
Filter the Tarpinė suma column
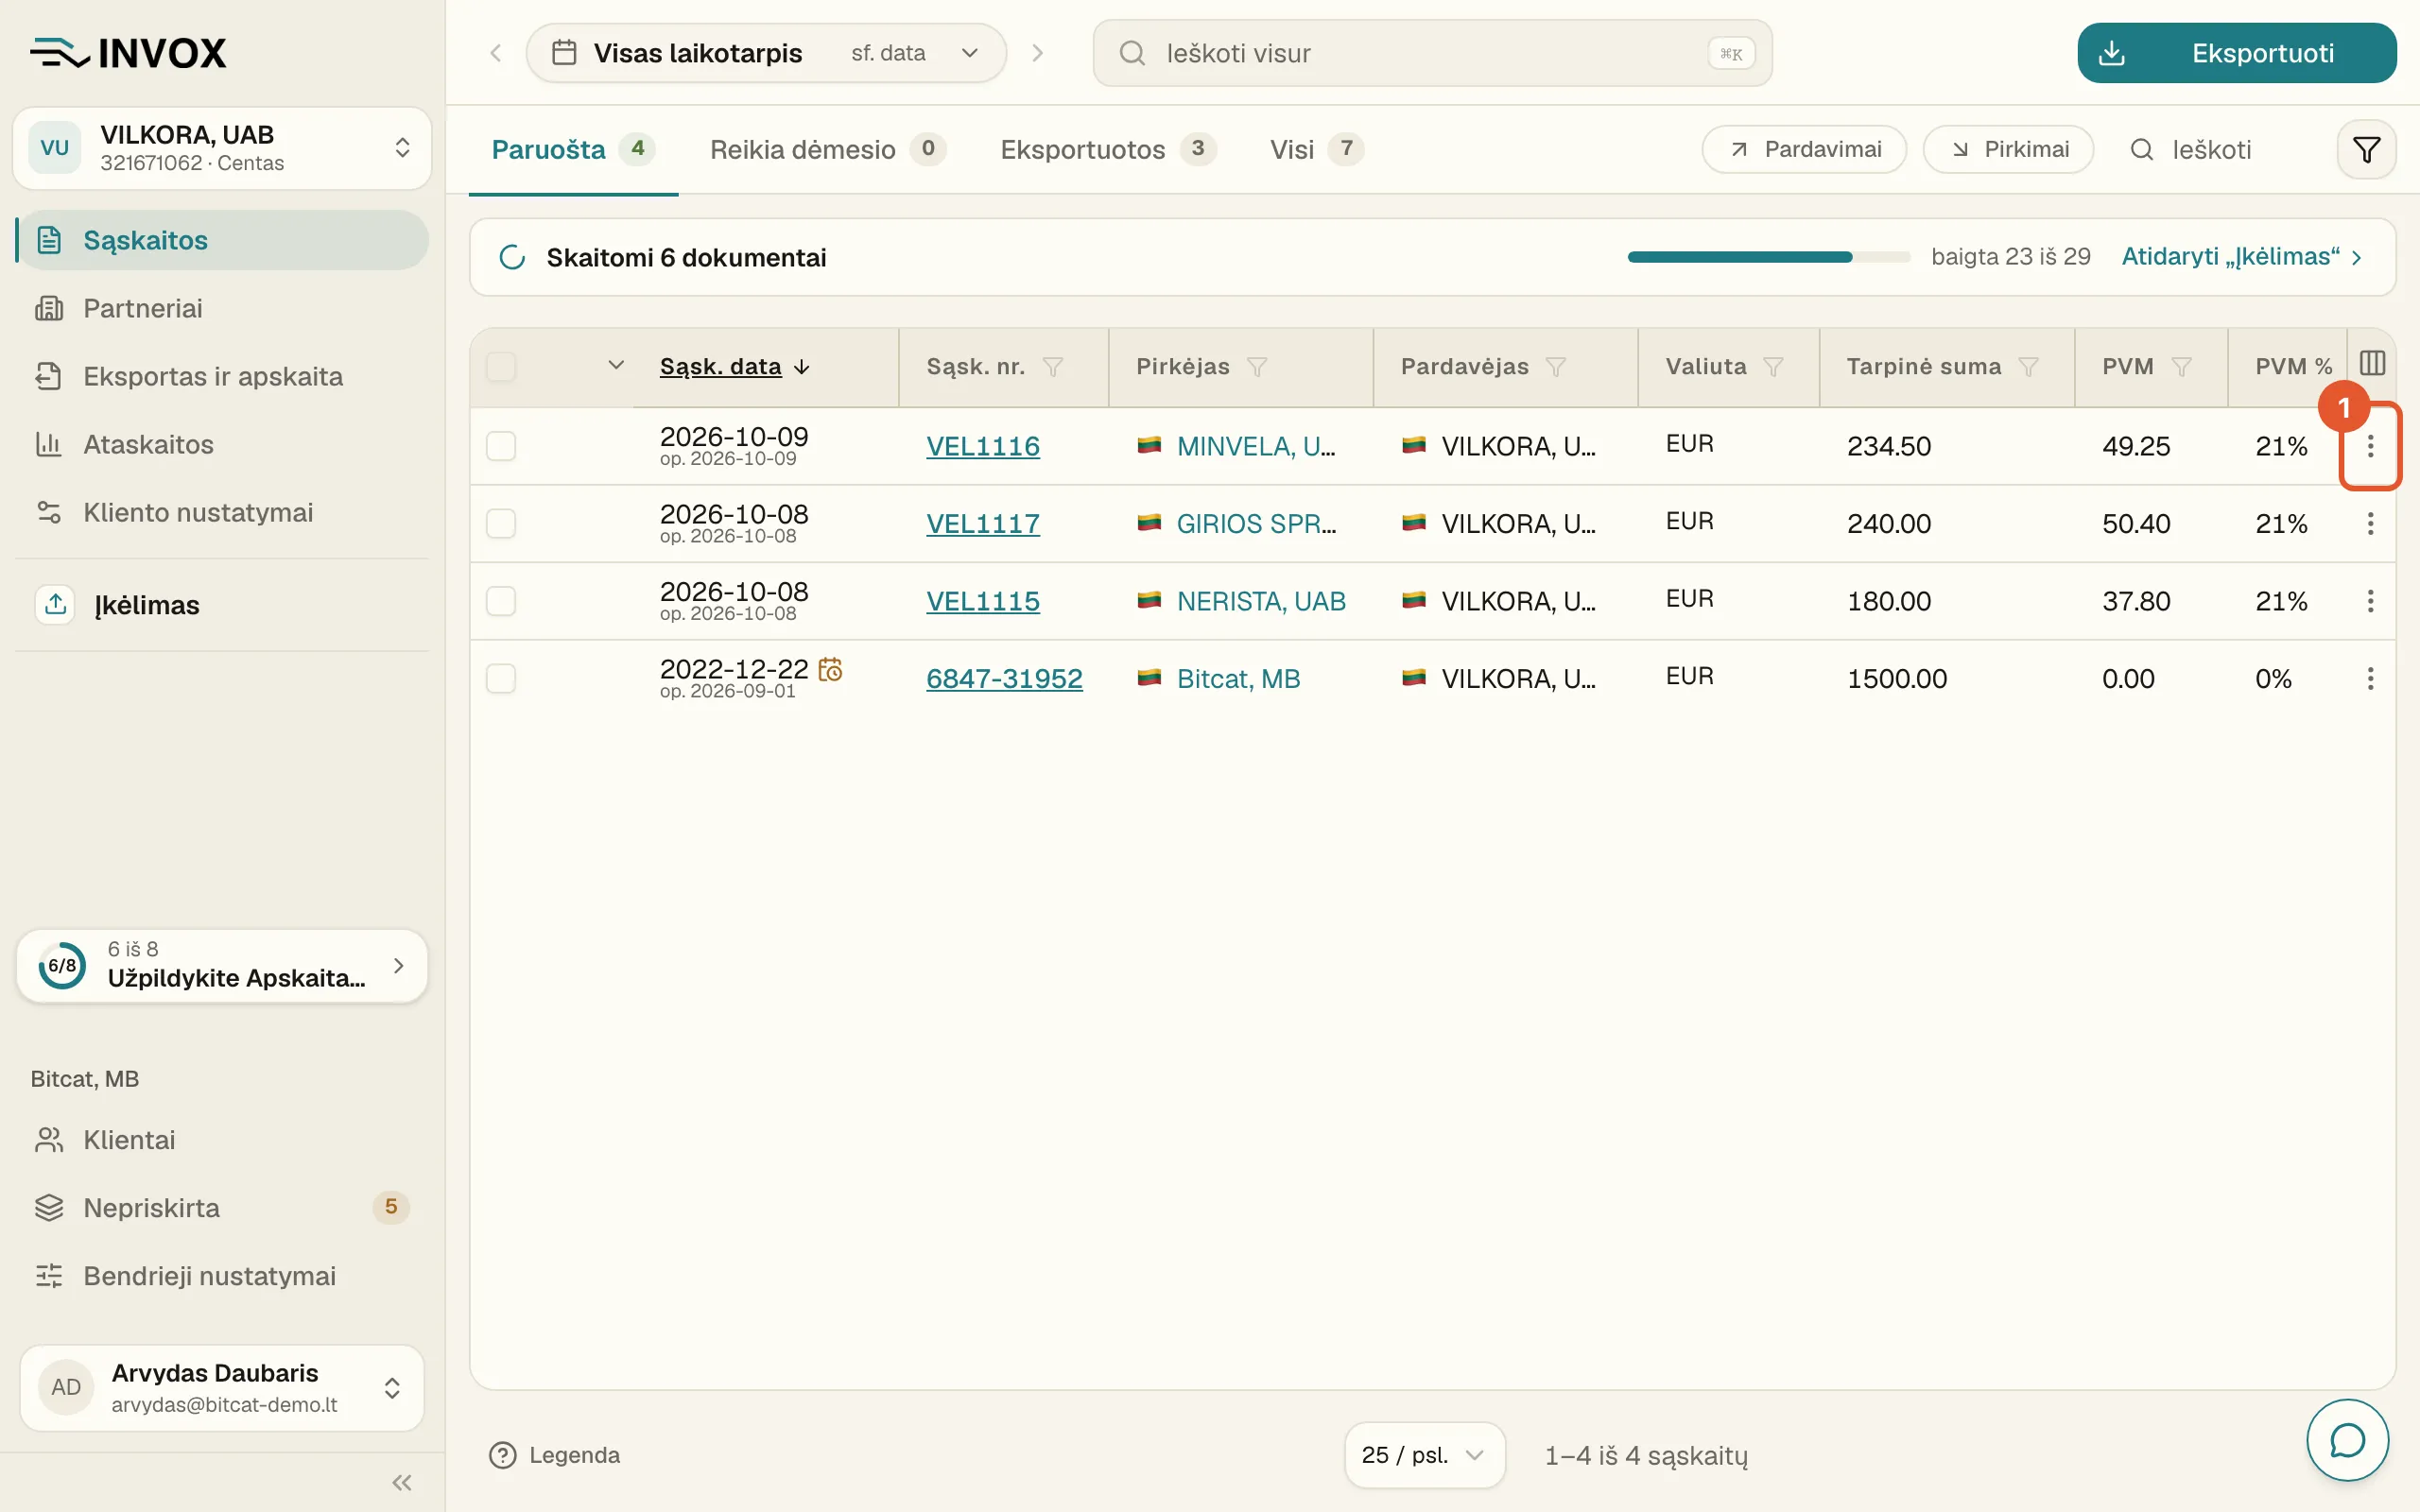(2028, 367)
